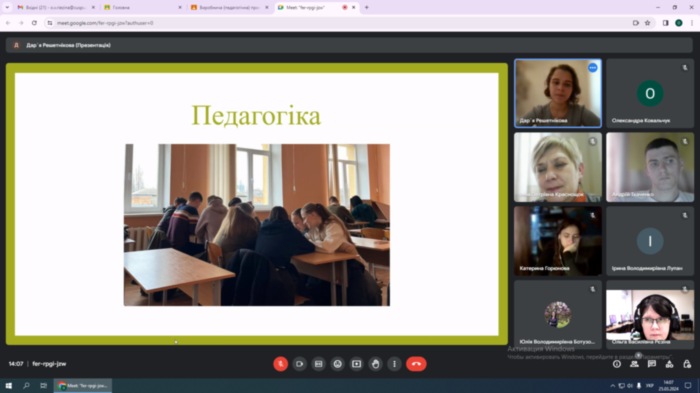Open the emoji reactions button
Viewport: 700px width, 393px height.
pos(338,364)
